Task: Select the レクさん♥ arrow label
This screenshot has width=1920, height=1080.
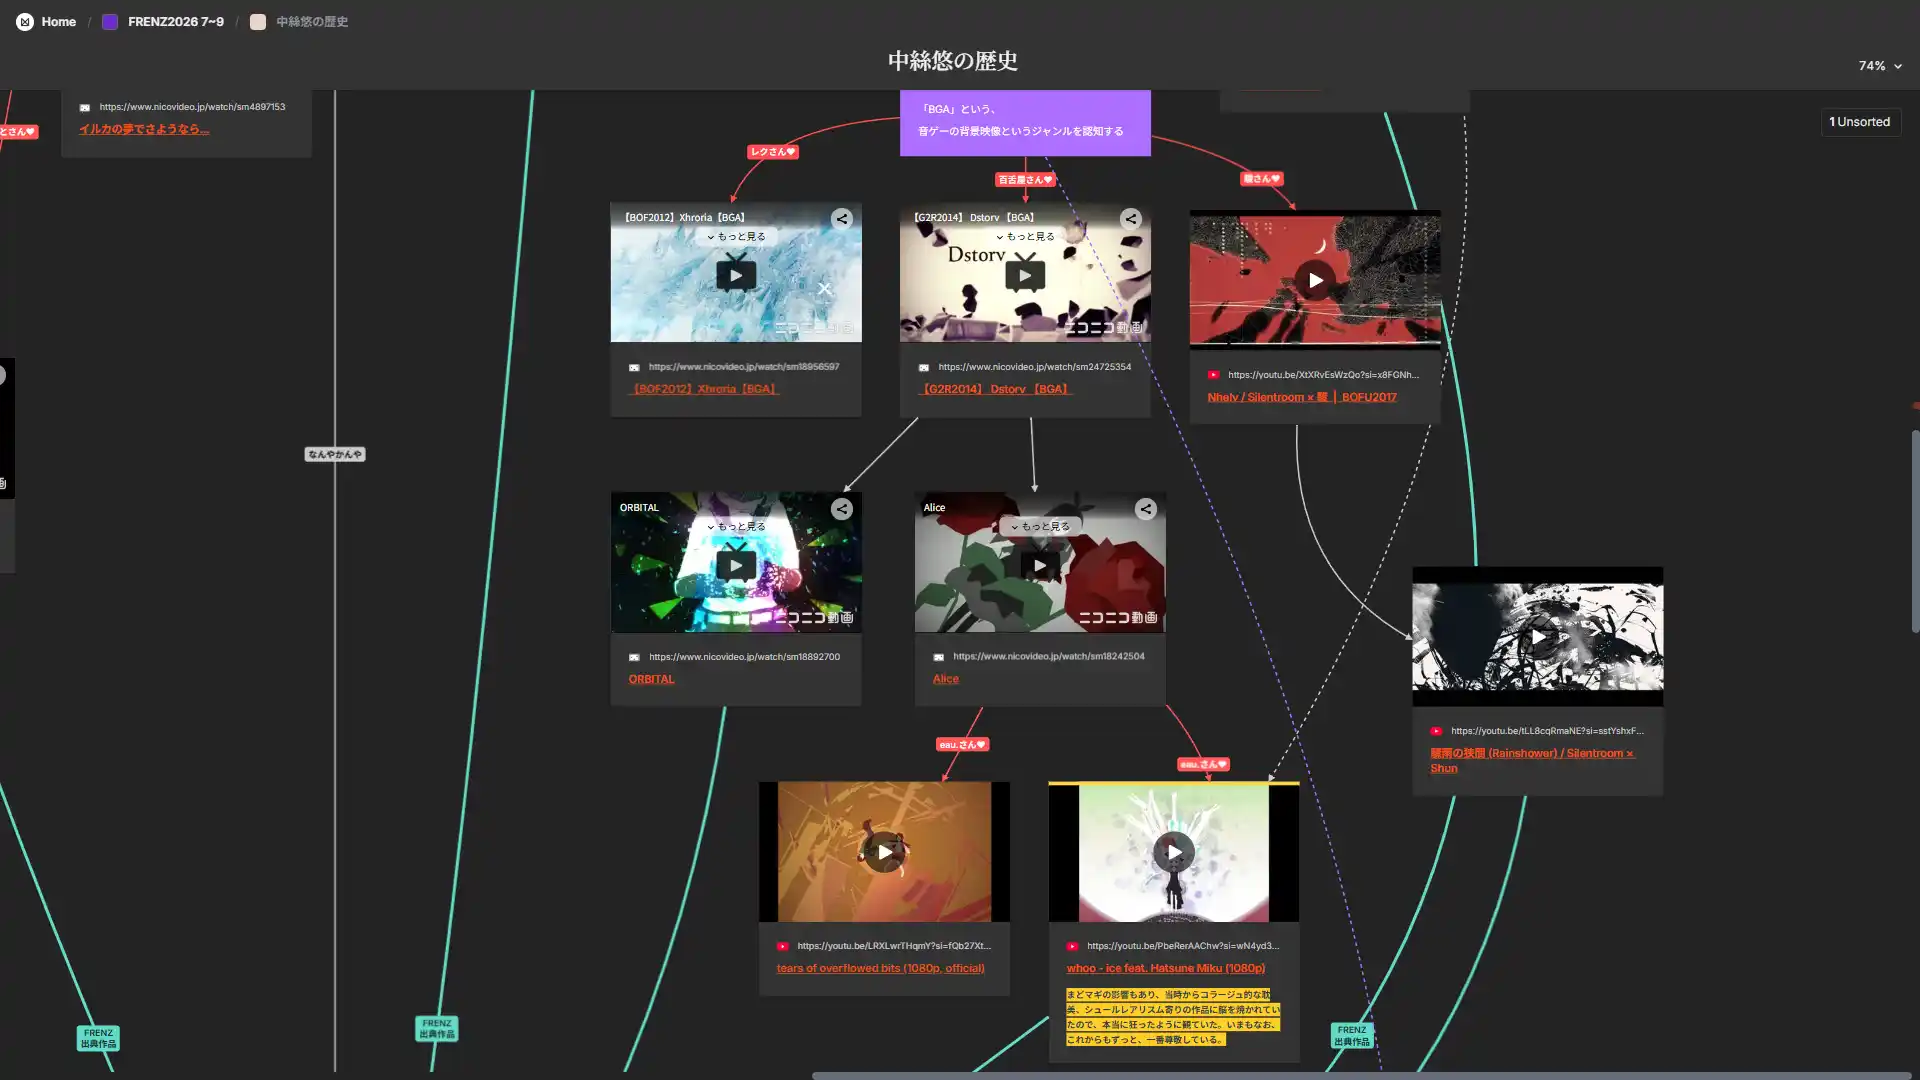Action: tap(773, 152)
